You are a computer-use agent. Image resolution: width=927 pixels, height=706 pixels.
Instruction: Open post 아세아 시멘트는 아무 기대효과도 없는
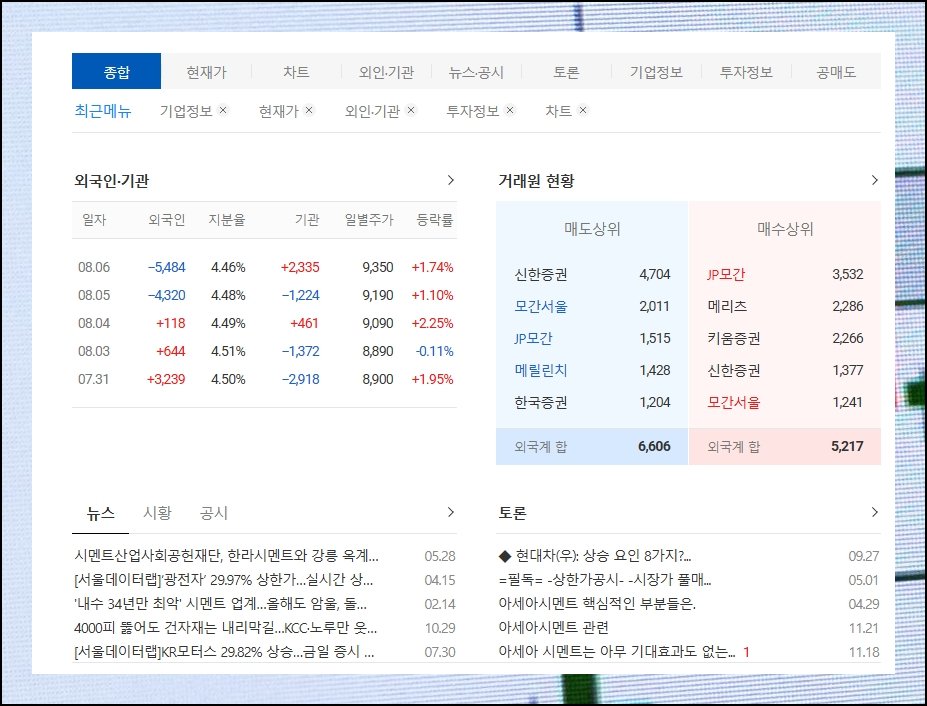pos(617,652)
